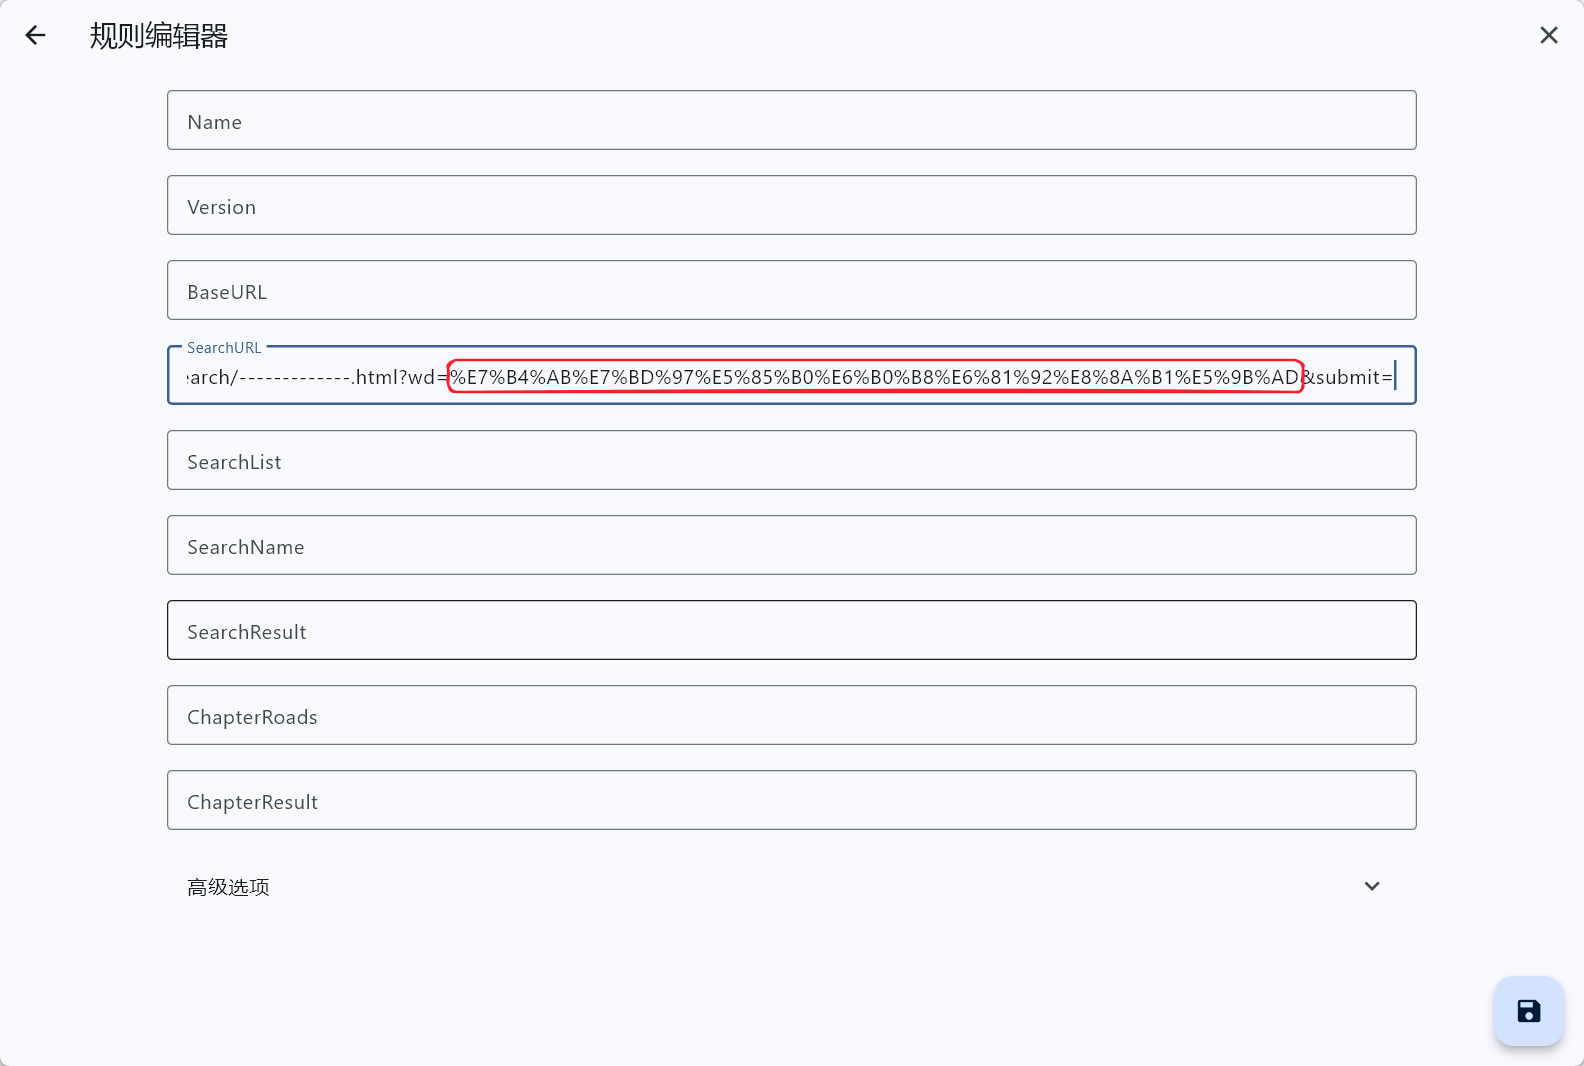The width and height of the screenshot is (1584, 1066).
Task: Focus the Name input field
Action: coord(791,121)
